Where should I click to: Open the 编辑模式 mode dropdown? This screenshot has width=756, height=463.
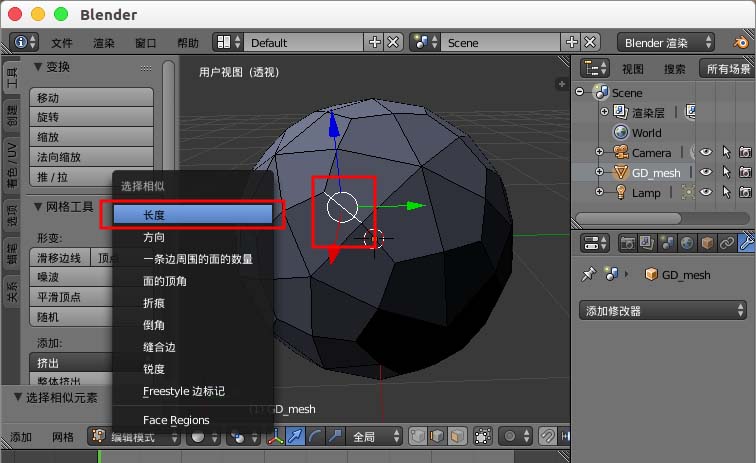click(x=133, y=437)
